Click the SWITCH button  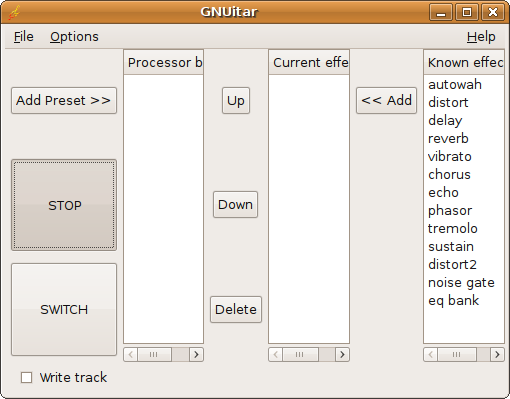tap(64, 309)
